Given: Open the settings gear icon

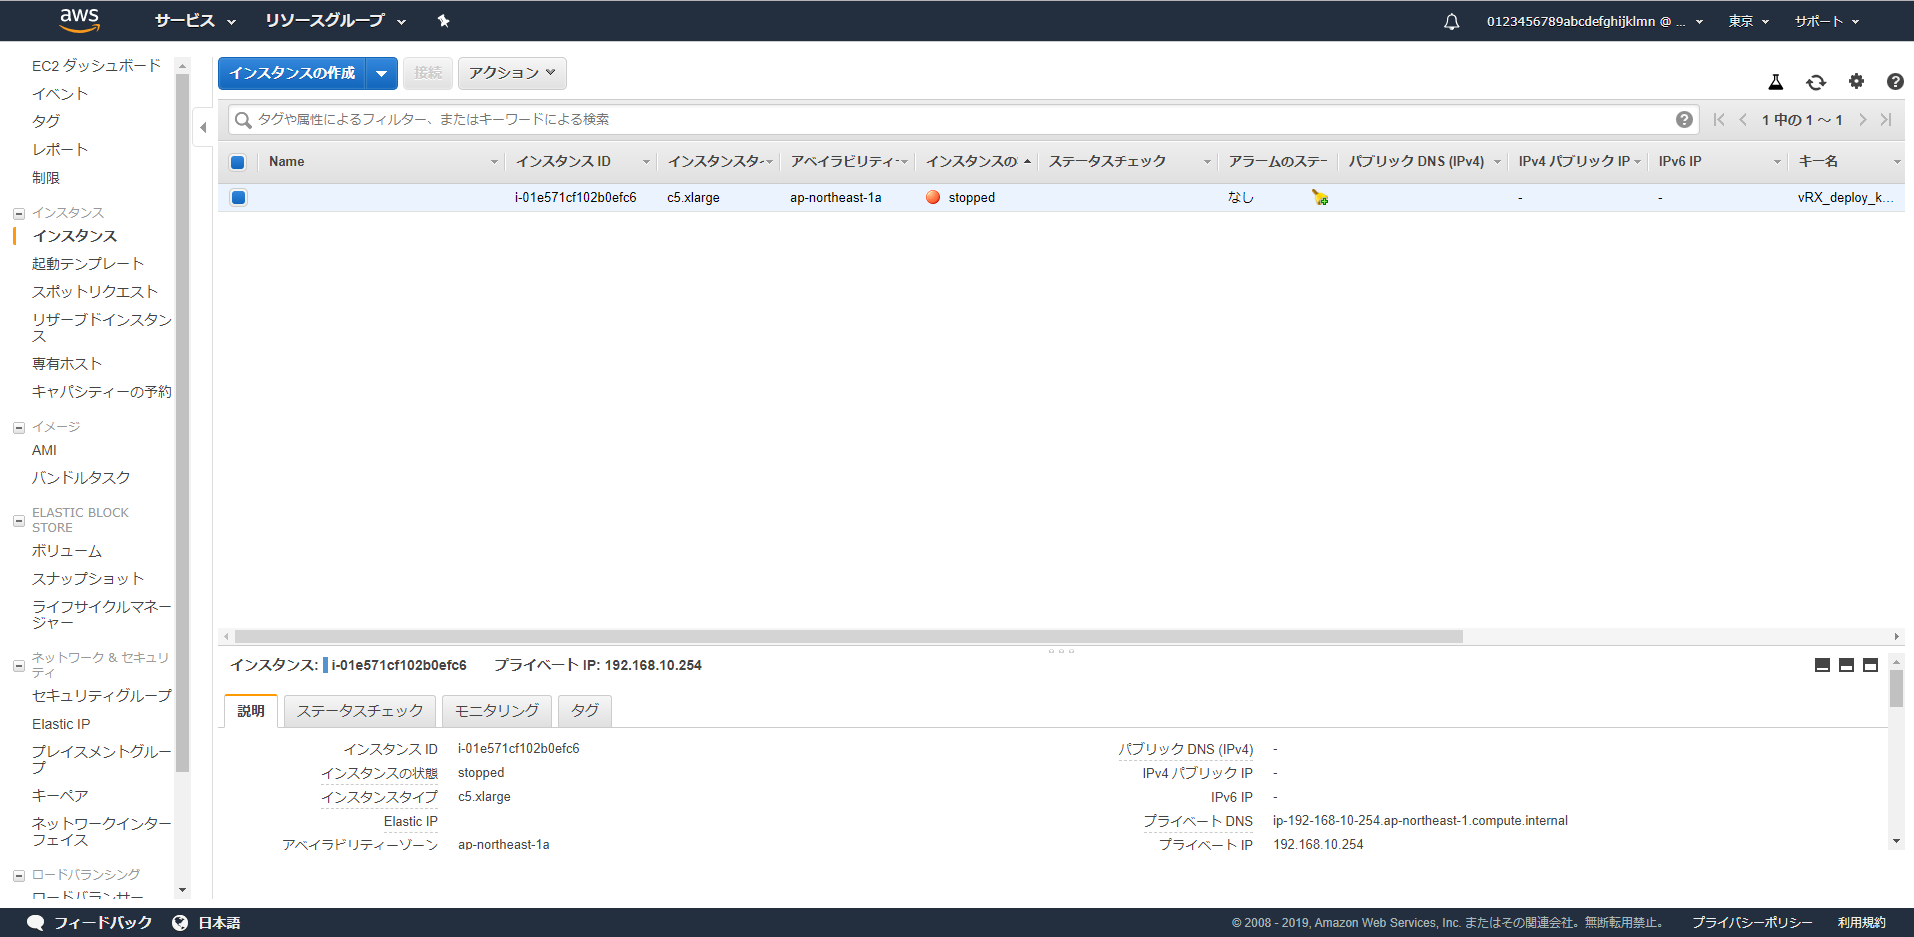Looking at the screenshot, I should (x=1856, y=82).
